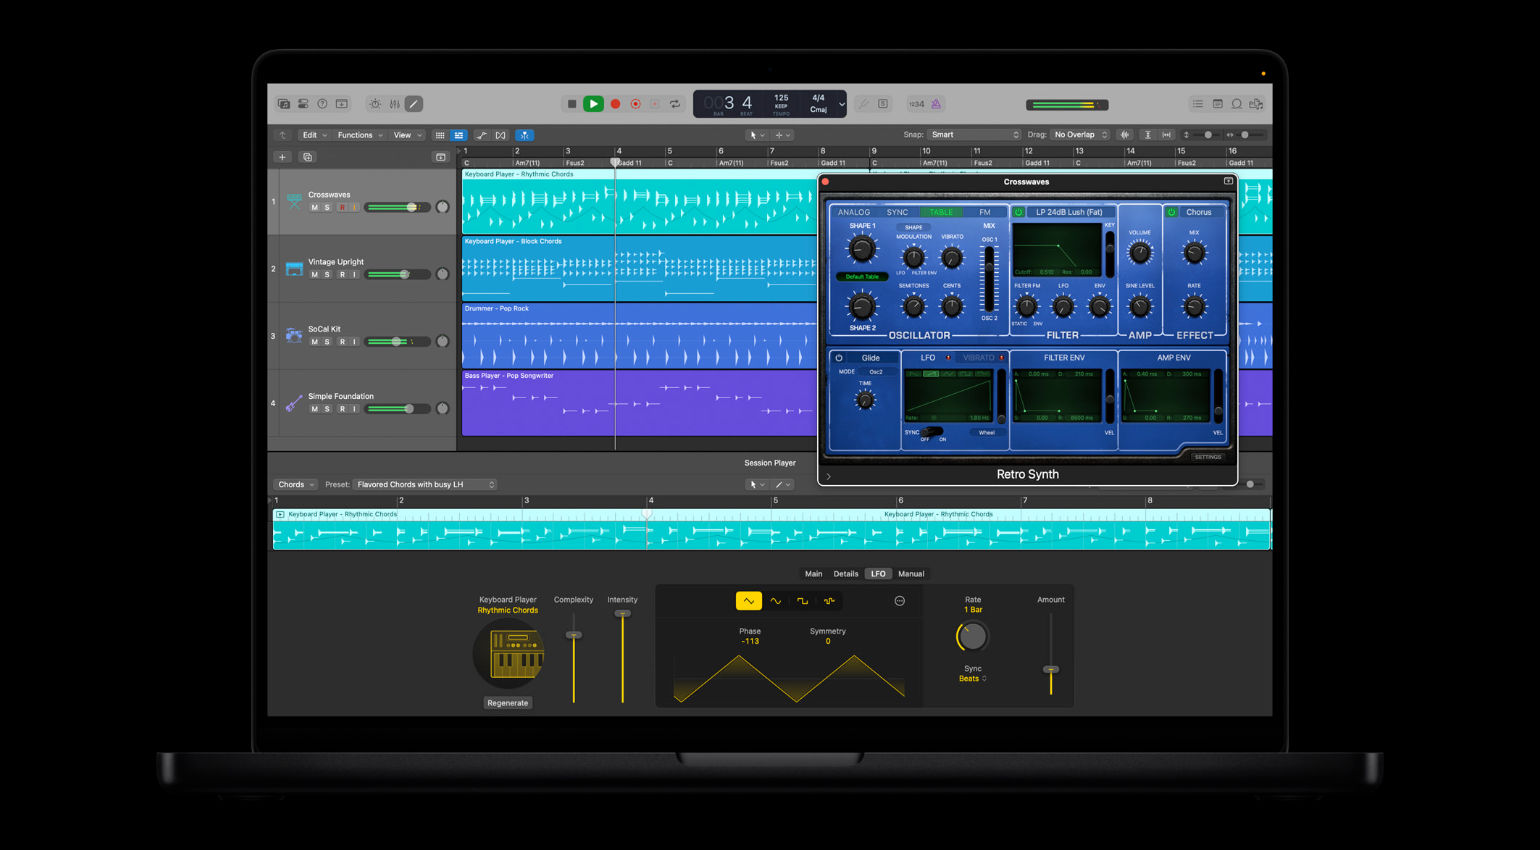Image resolution: width=1540 pixels, height=850 pixels.
Task: Toggle the metronome icon
Action: click(936, 104)
